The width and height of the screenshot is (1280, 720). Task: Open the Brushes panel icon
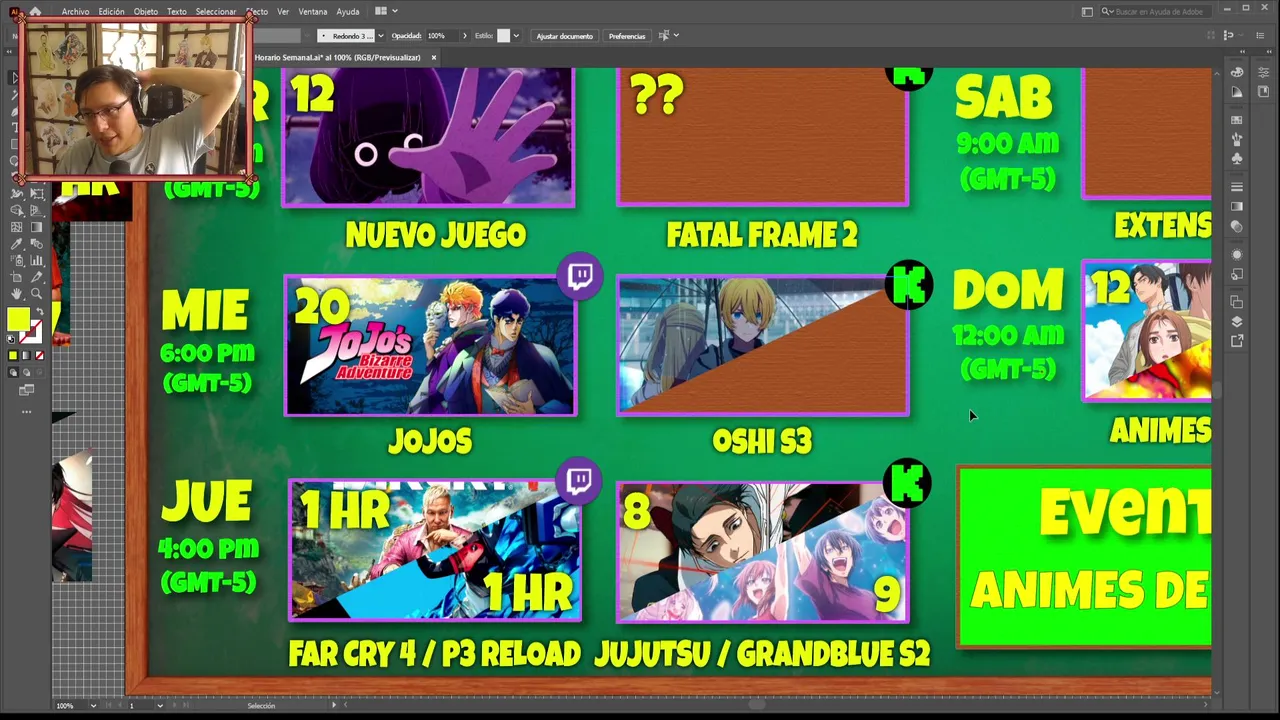click(1237, 138)
